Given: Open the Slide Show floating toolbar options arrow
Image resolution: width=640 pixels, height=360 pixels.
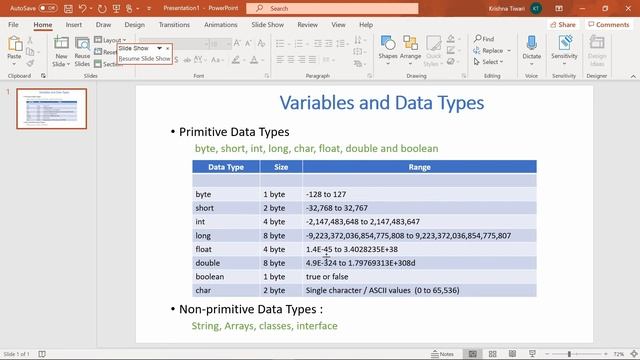Looking at the screenshot, I should (x=159, y=48).
